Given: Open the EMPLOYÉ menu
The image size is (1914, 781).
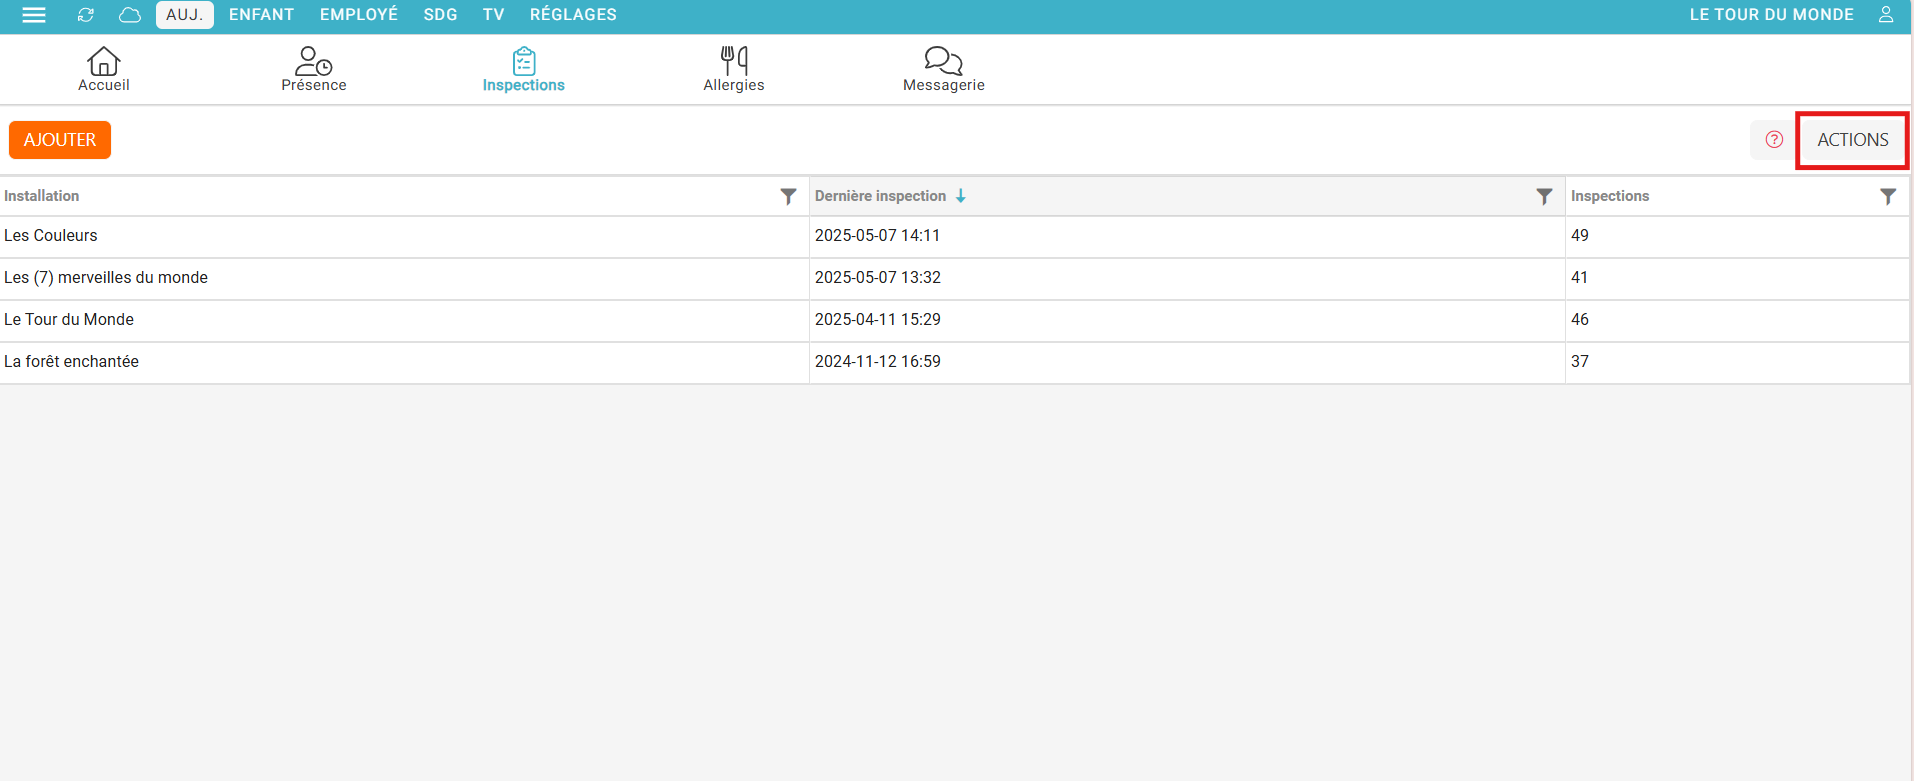Looking at the screenshot, I should click(359, 15).
